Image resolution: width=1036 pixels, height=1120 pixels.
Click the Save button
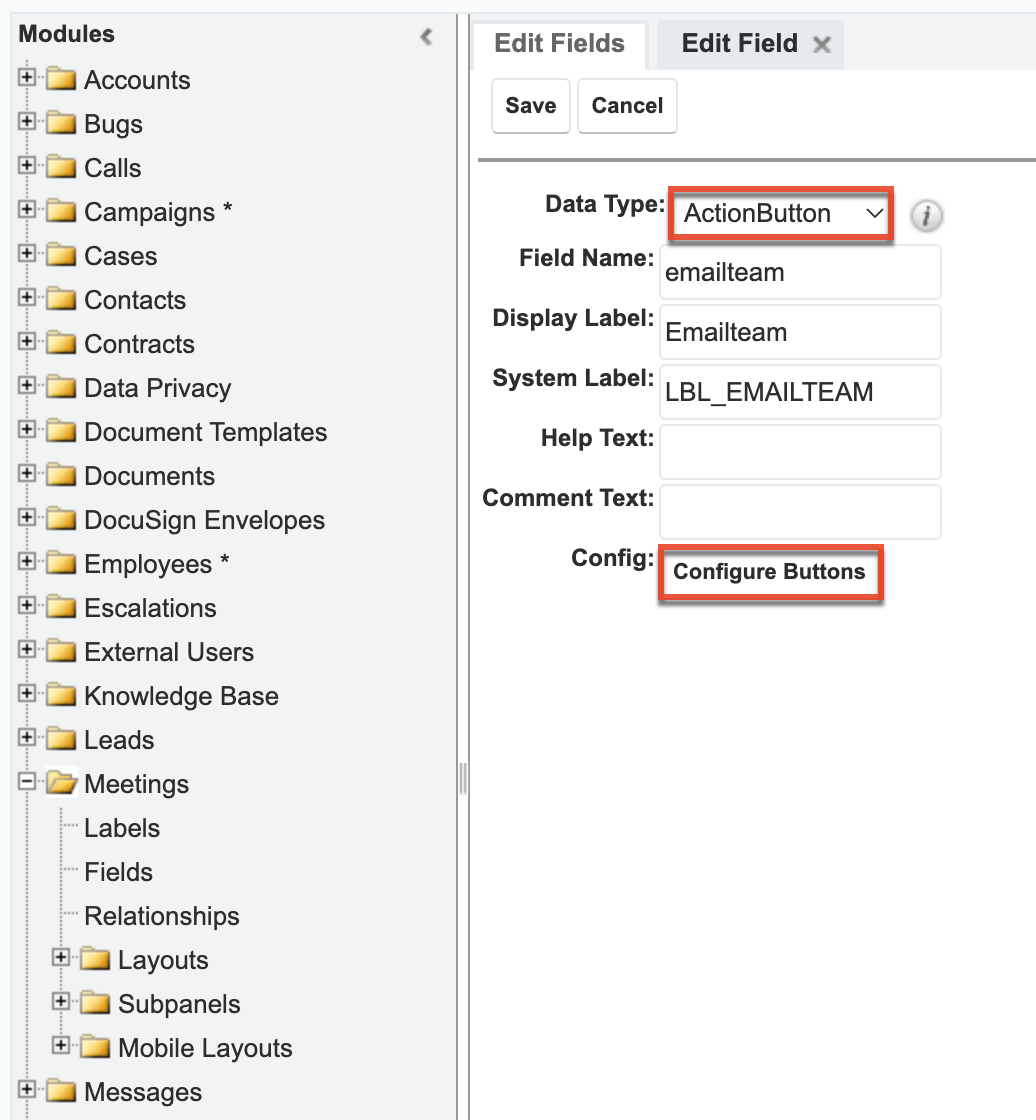coord(530,105)
